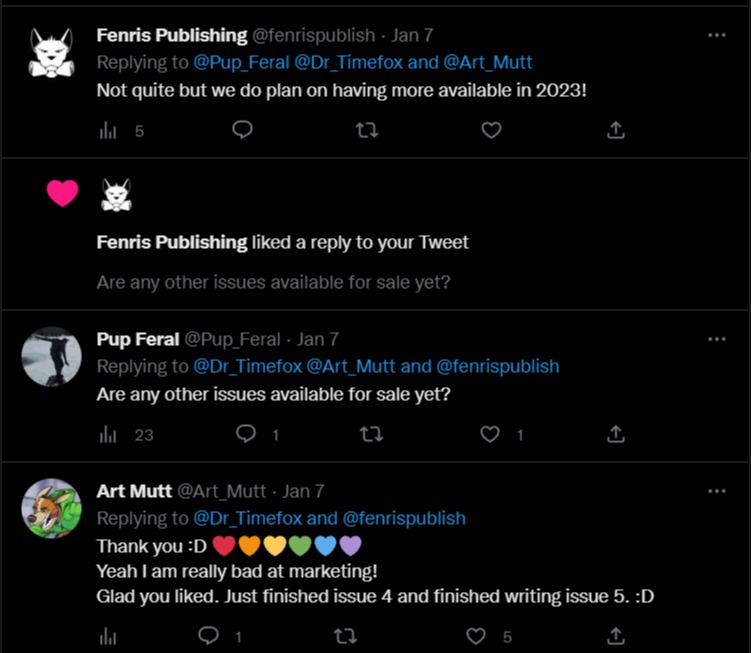Like Pup Feral's tweet about issues
751x653 pixels.
490,434
